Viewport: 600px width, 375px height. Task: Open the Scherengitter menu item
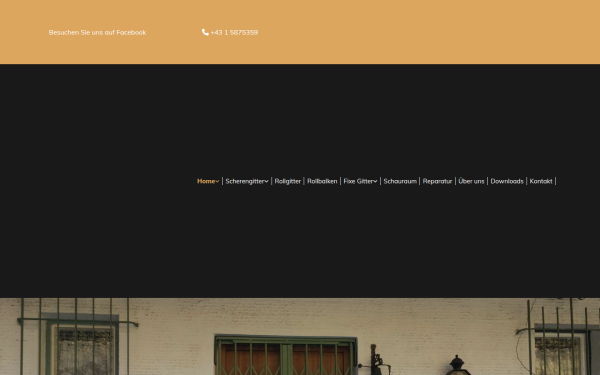coord(245,181)
